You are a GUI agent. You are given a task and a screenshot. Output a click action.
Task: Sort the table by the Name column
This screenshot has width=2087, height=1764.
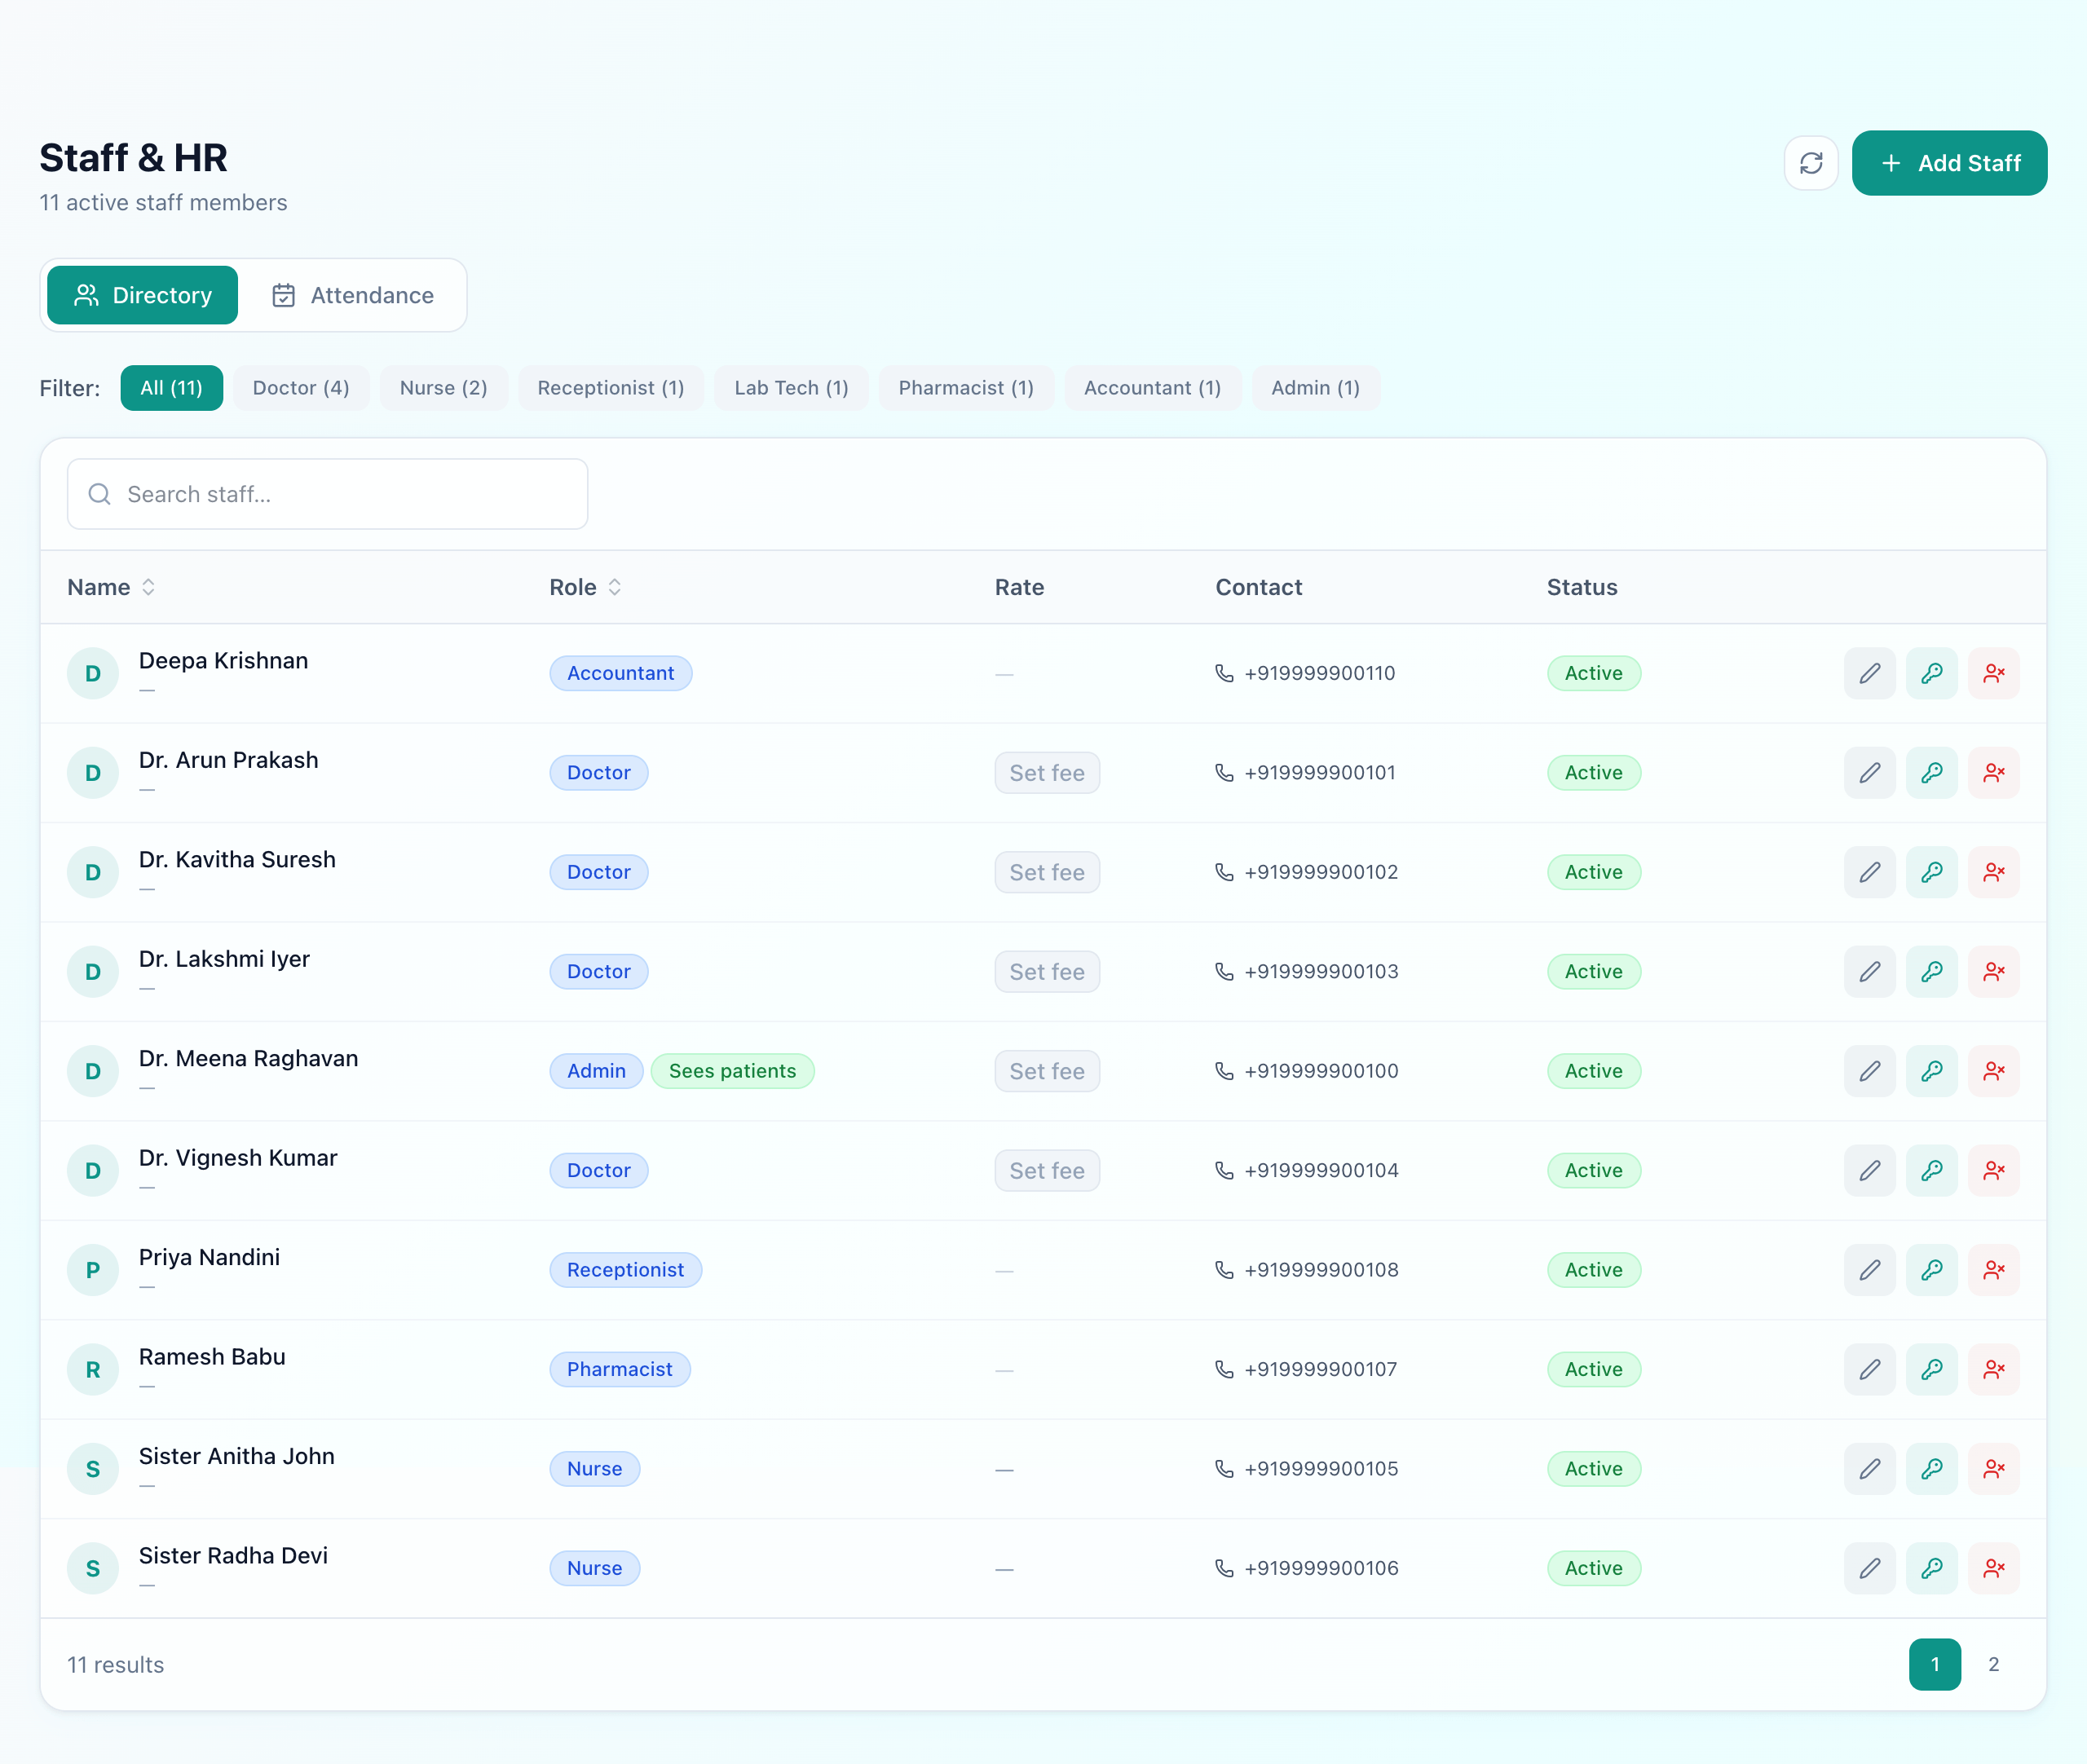coord(111,587)
